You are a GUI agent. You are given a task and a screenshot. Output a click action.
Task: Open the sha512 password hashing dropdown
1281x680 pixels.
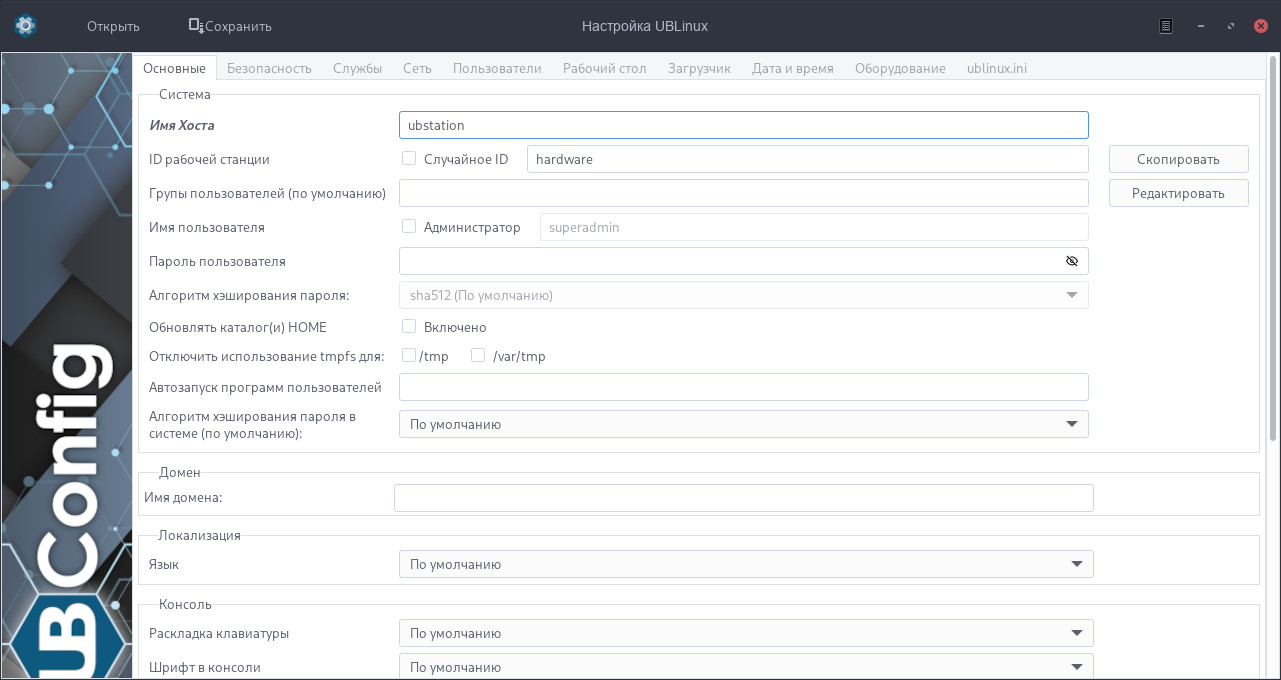pyautogui.click(x=744, y=295)
